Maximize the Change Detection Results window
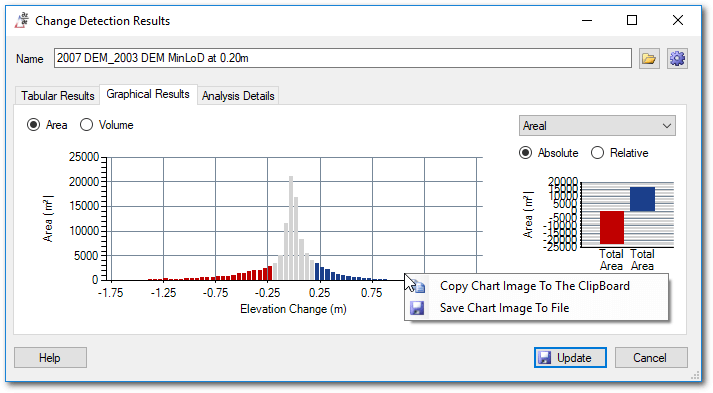Image resolution: width=713 pixels, height=393 pixels. 632,20
